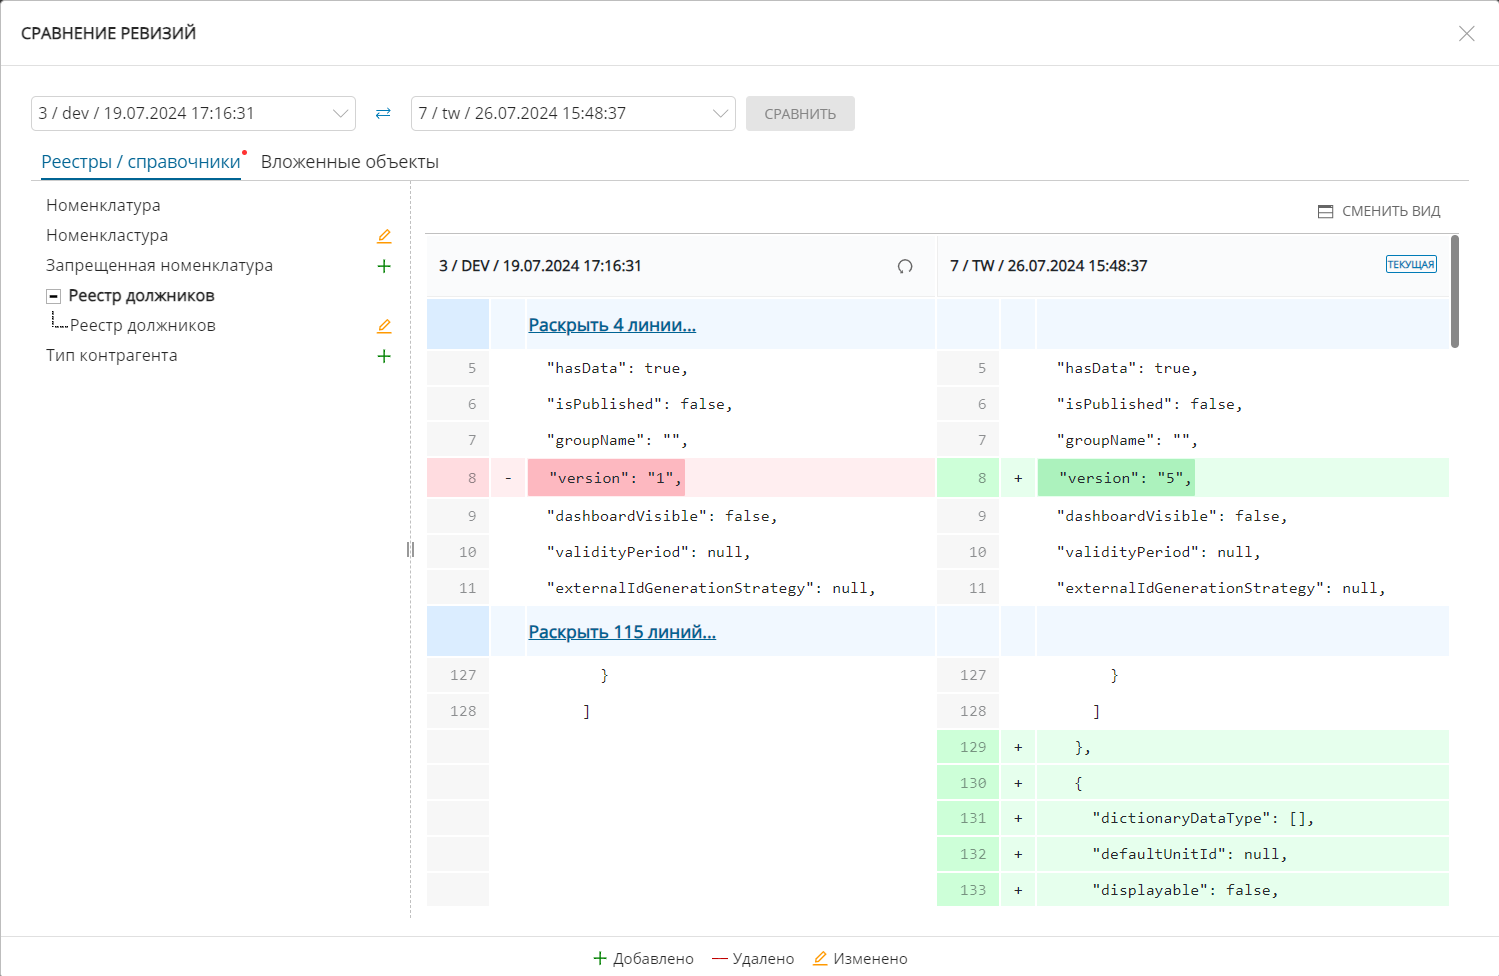Image resolution: width=1499 pixels, height=976 pixels.
Task: Click the ТЕКУЩАЯ badge on right revision
Action: point(1410,265)
